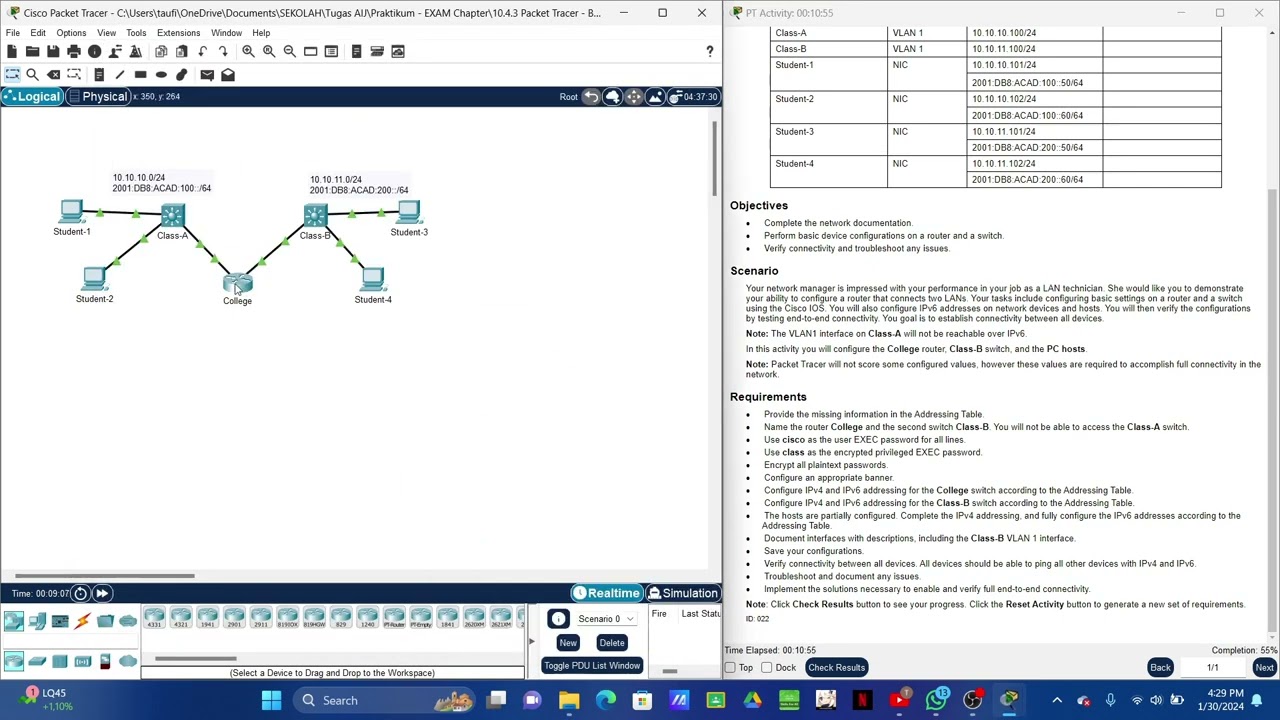Click Power Cycle Devices icon near Time
The width and height of the screenshot is (1280, 720).
(x=80, y=593)
